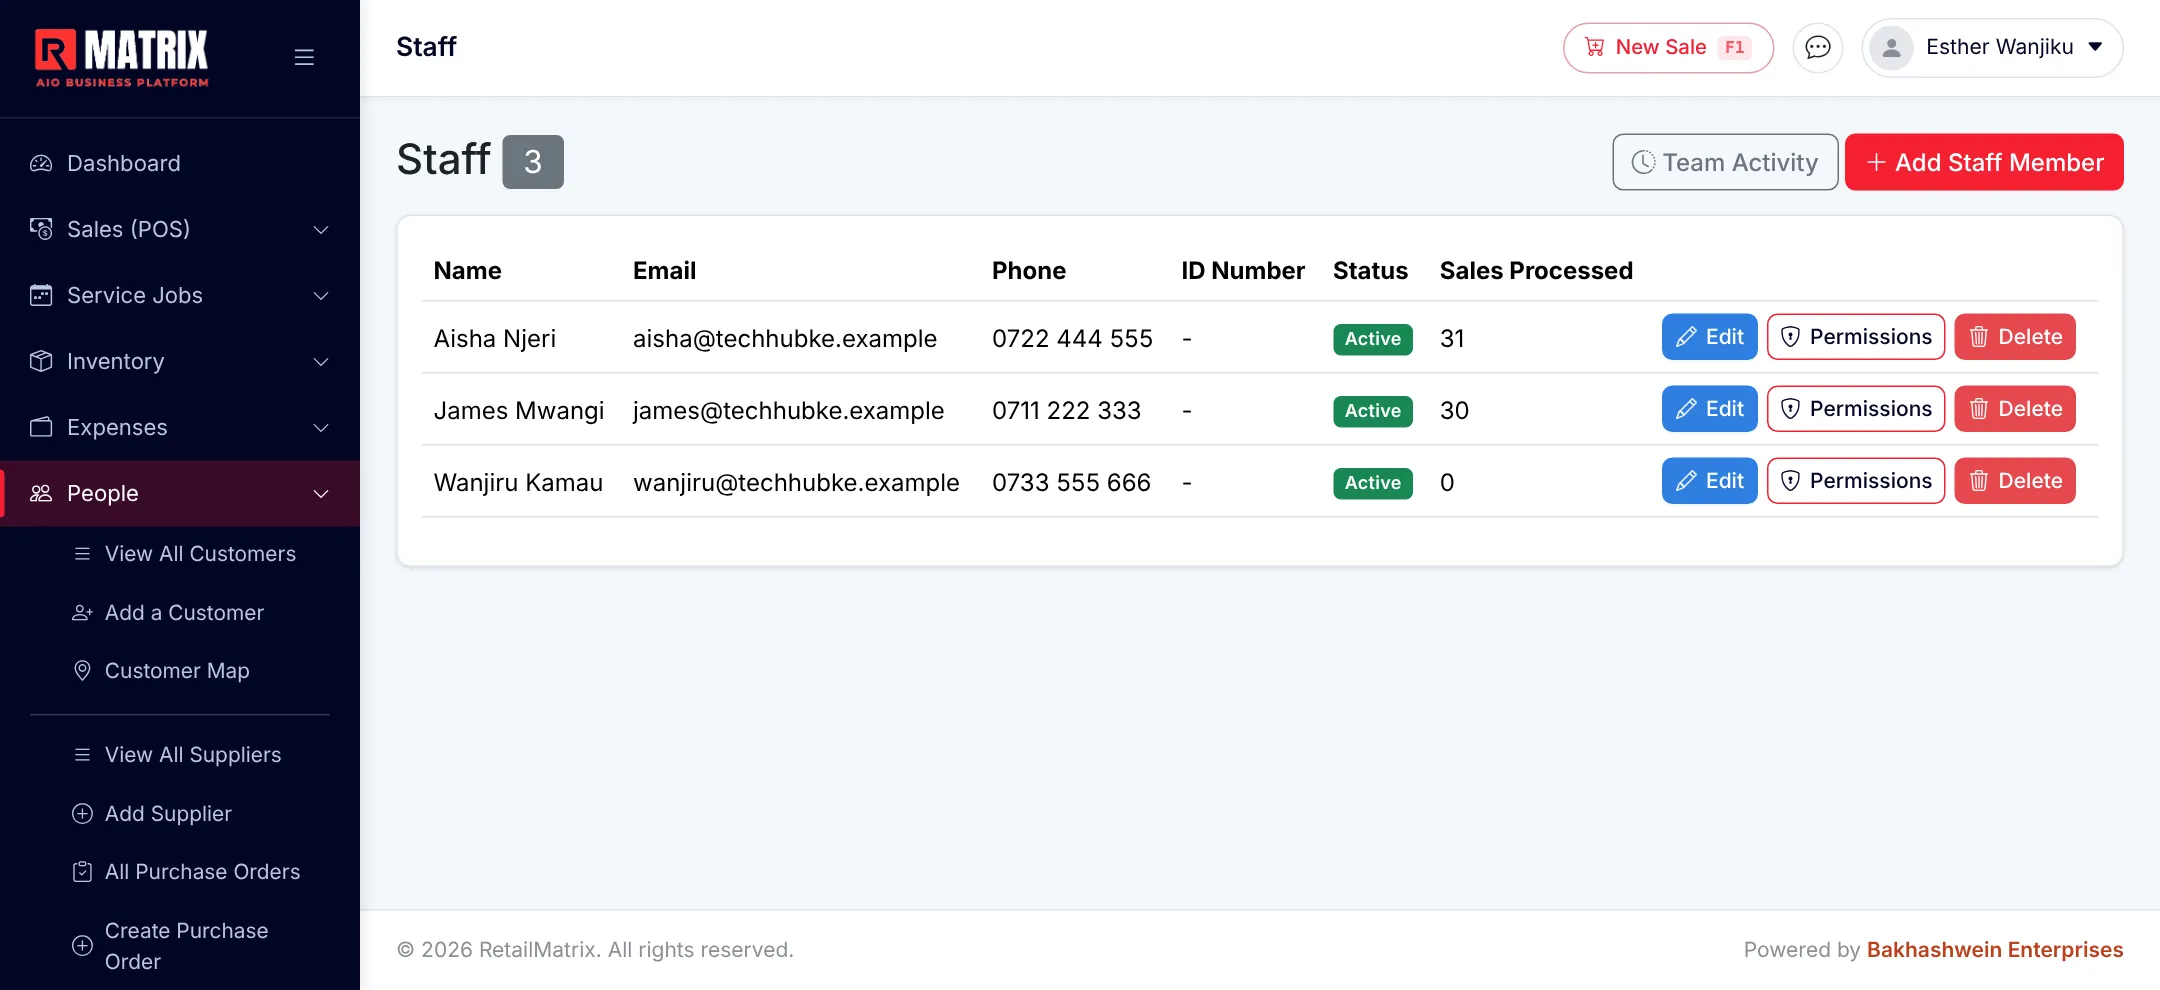Open the Esther Wanjiku account dropdown arrow
The width and height of the screenshot is (2160, 990).
pyautogui.click(x=2095, y=47)
